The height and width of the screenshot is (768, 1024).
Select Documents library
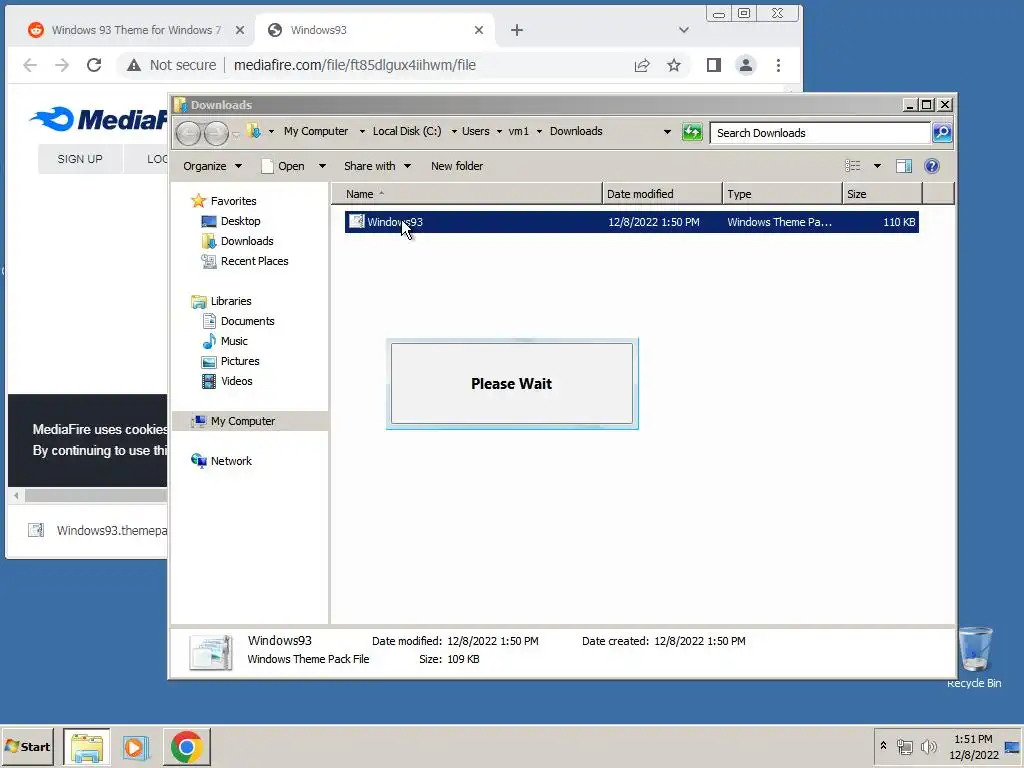coord(238,321)
